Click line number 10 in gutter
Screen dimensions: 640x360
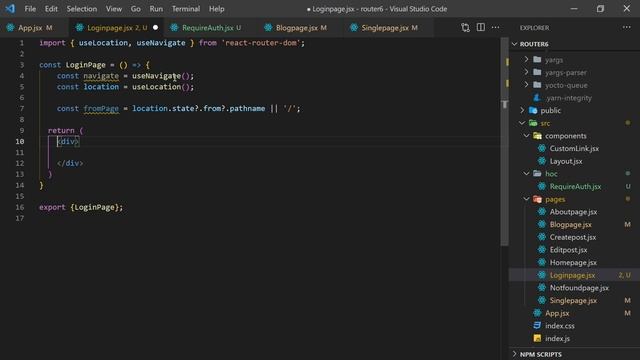[x=20, y=141]
